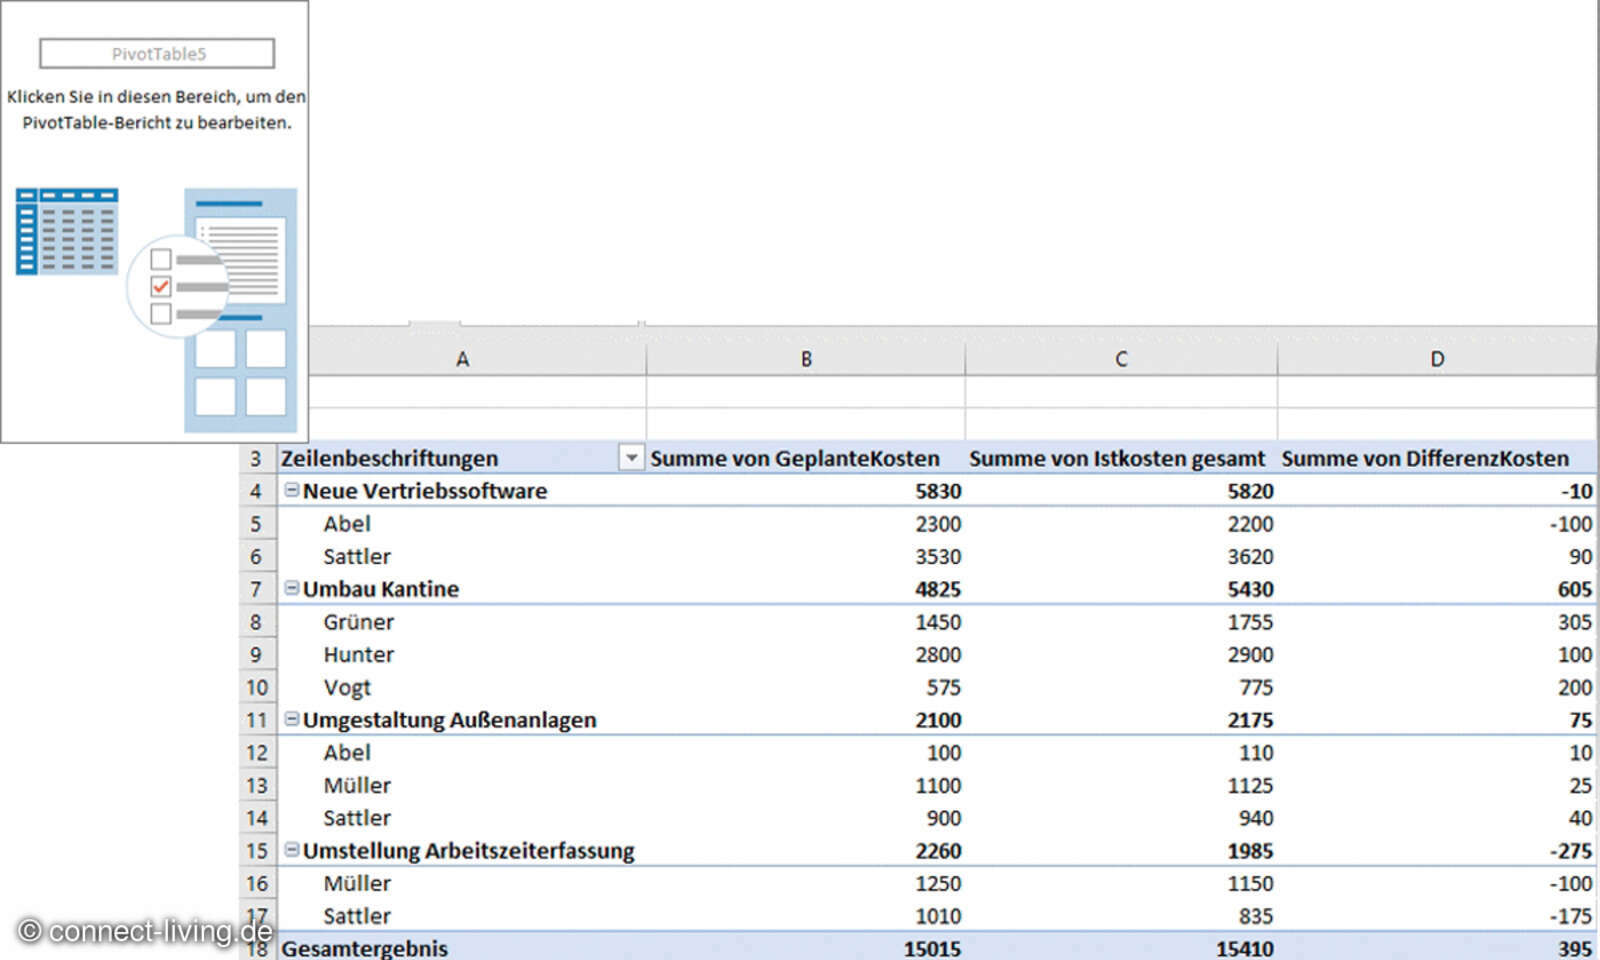Click the data table icon in the placeholder graphic
This screenshot has width=1600, height=960.
pos(66,230)
